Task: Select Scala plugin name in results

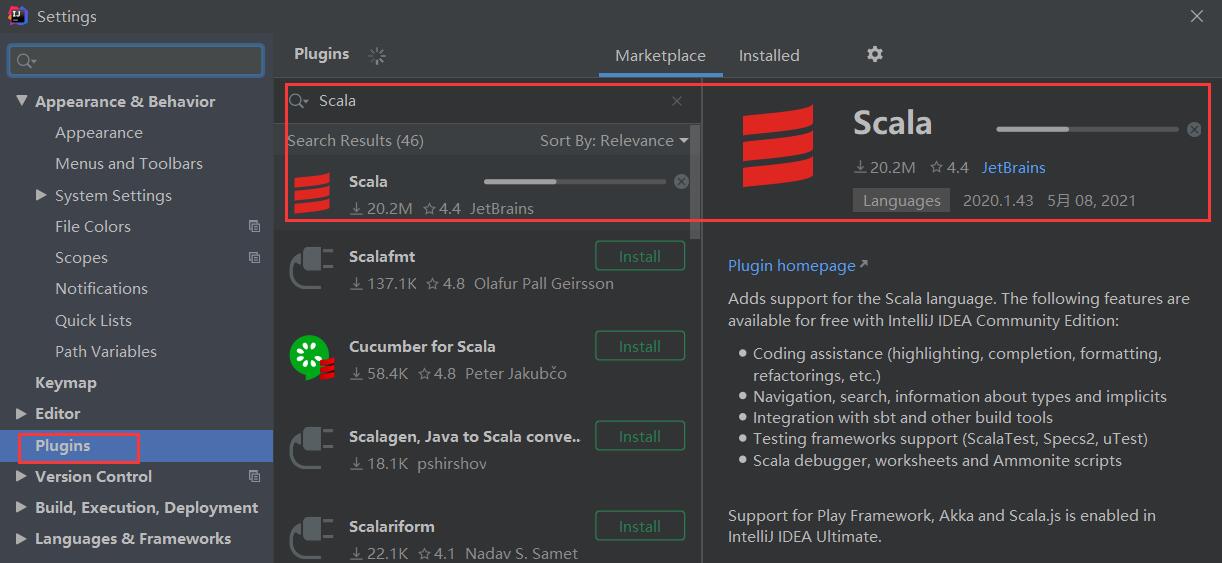Action: coord(368,181)
